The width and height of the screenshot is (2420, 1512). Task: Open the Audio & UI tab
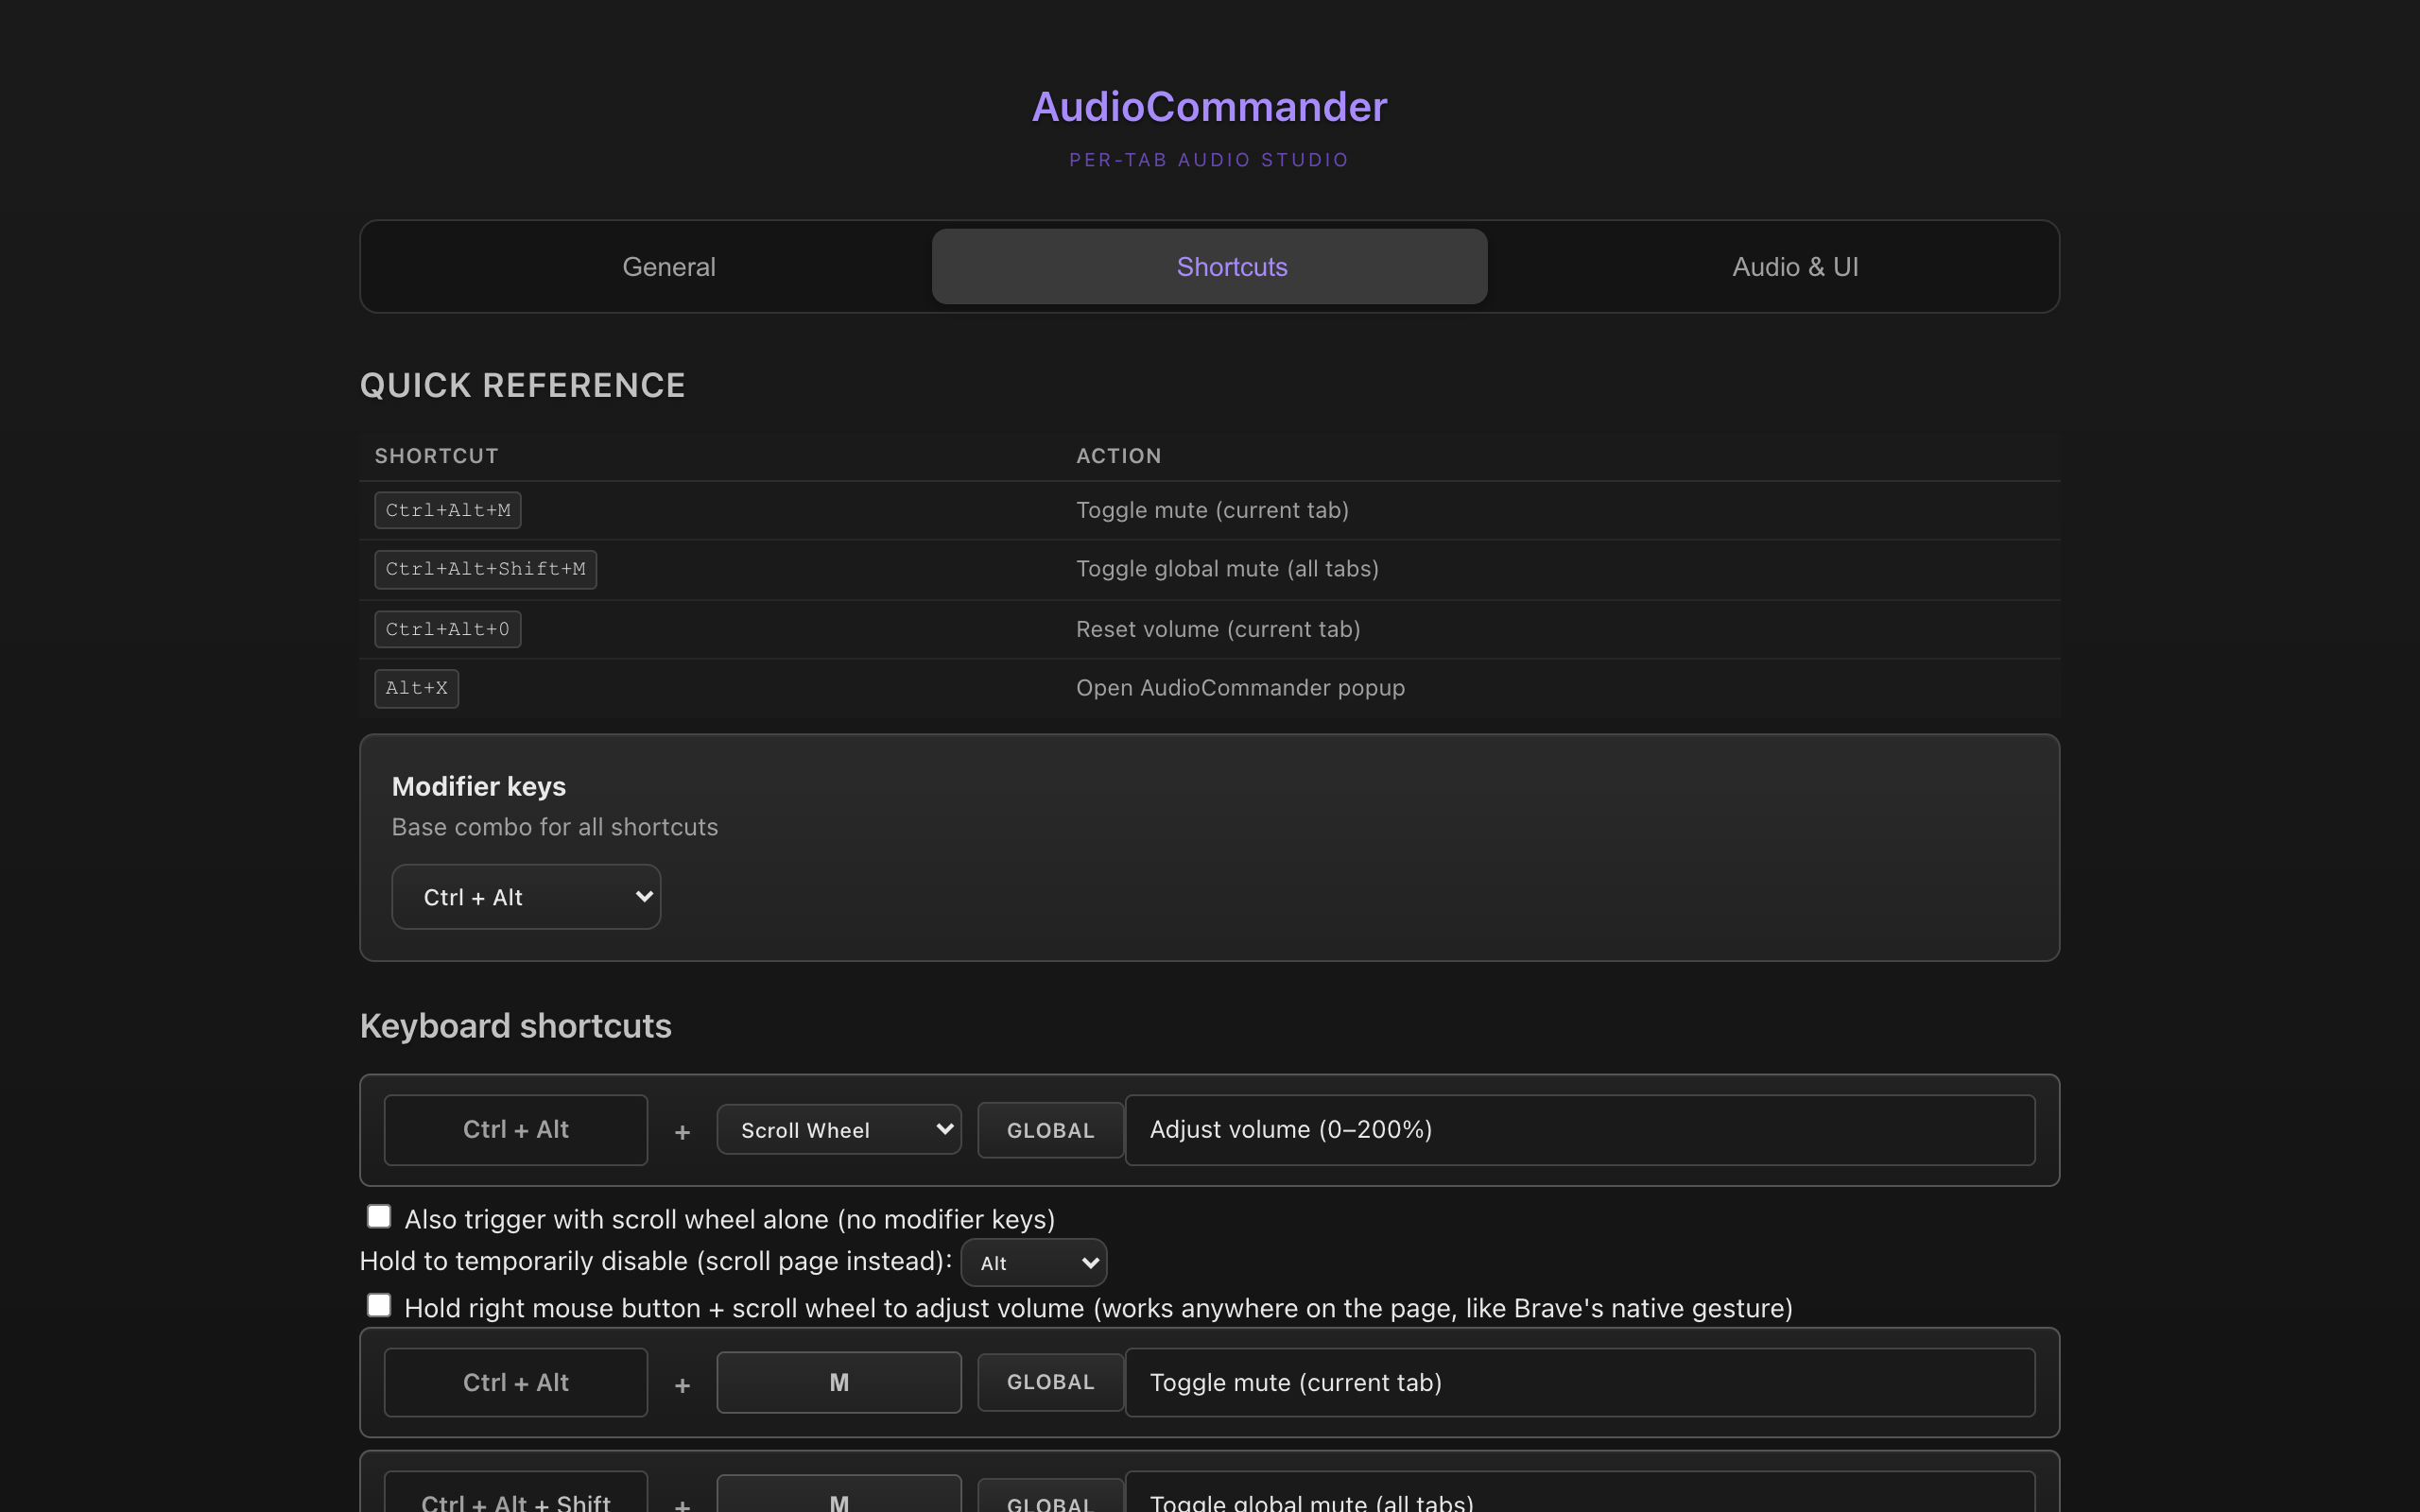point(1794,267)
